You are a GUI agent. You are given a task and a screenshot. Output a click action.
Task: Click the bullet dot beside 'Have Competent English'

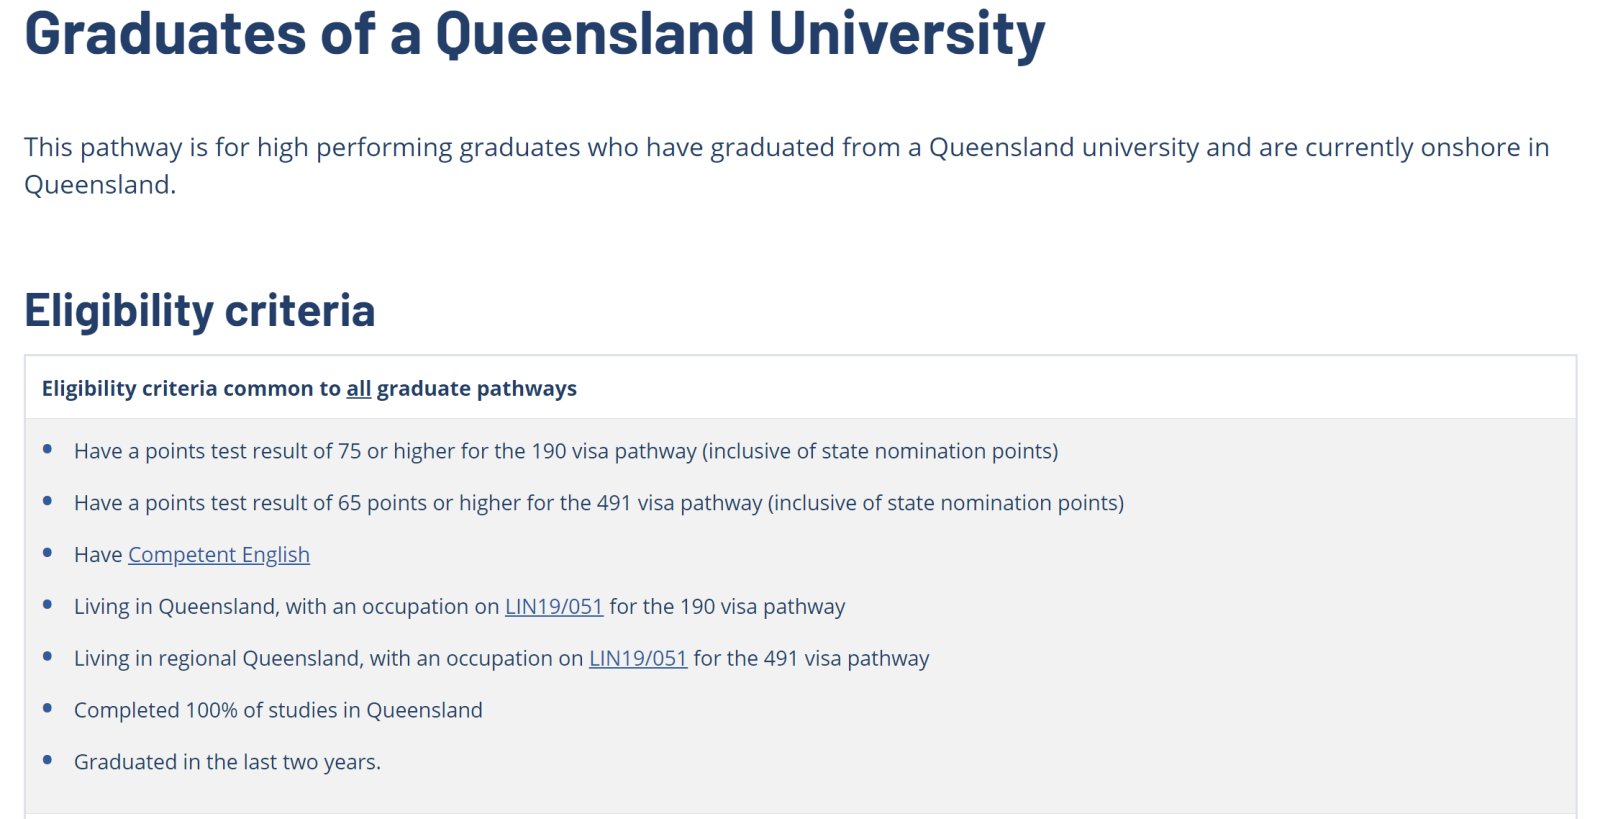click(x=47, y=553)
